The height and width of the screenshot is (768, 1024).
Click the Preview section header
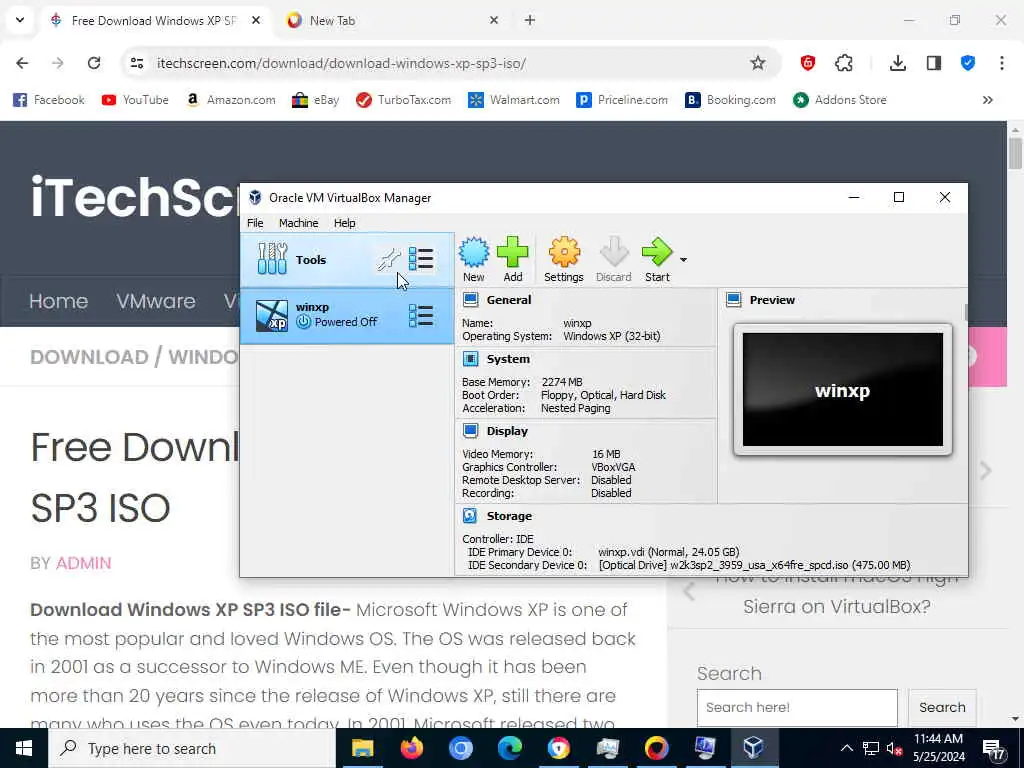772,300
